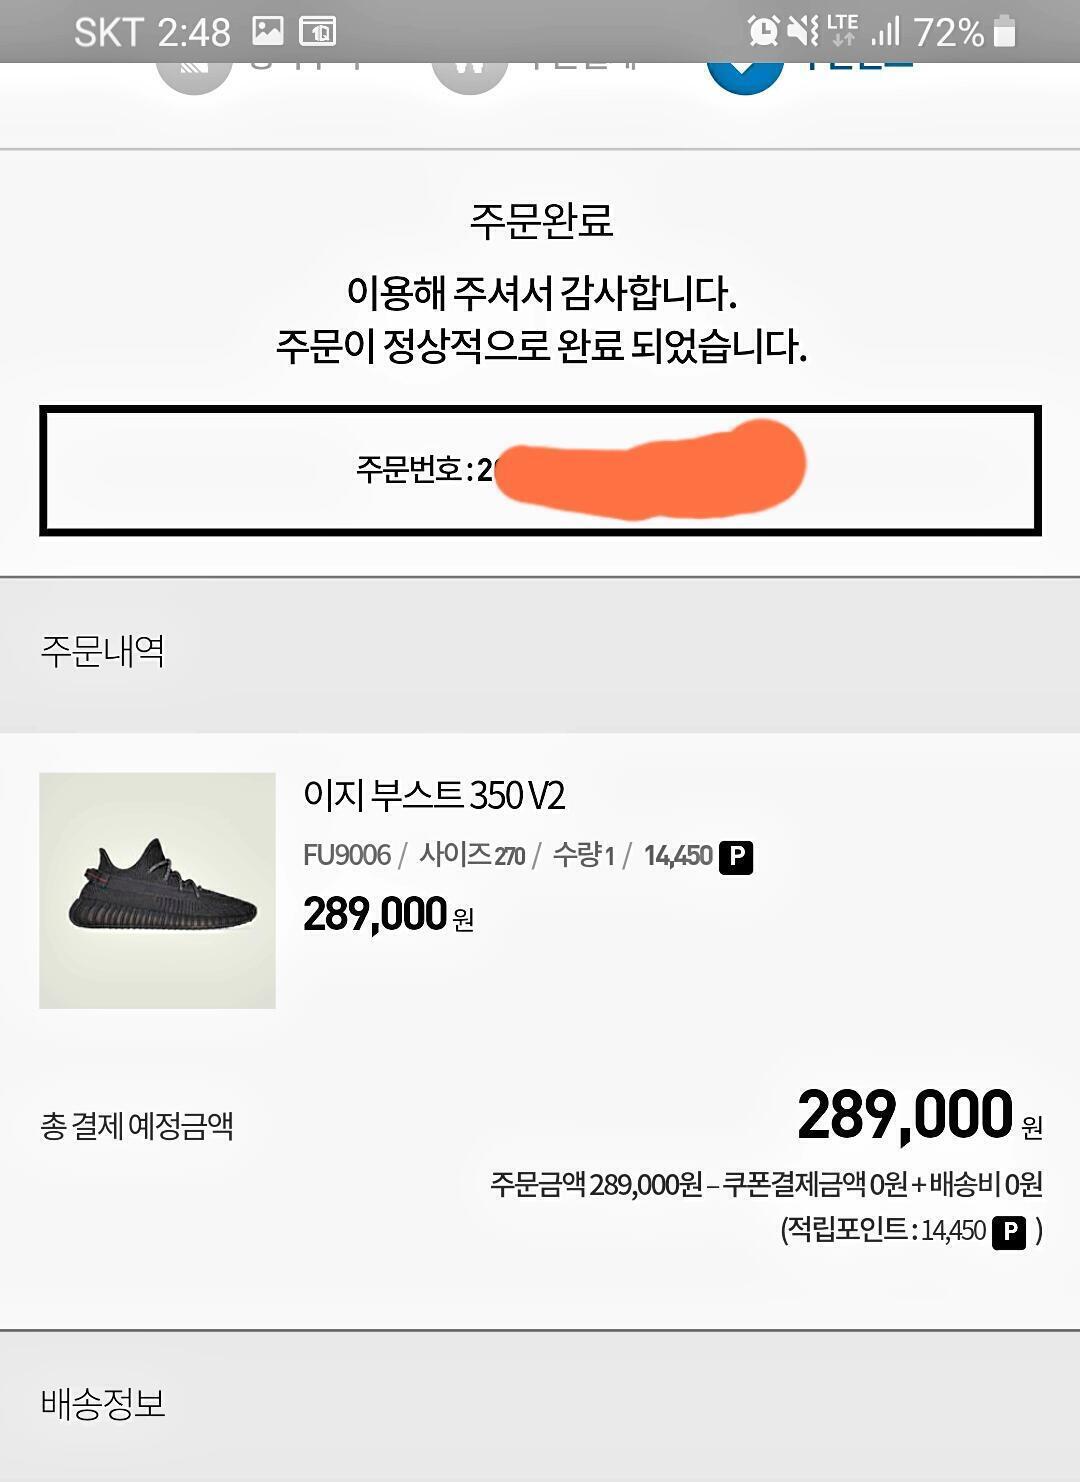Tap the 주문완료 heading
1080x1482 pixels.
541,220
